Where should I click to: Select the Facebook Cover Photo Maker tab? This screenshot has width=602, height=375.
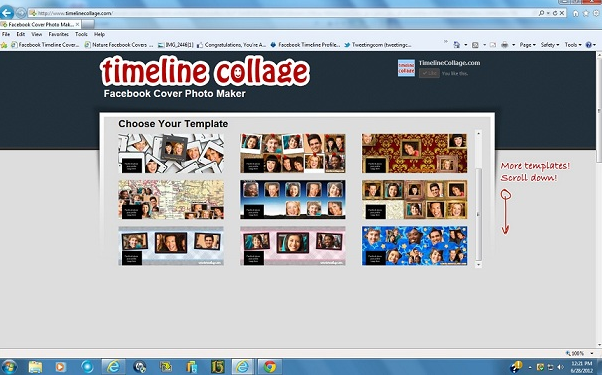(x=40, y=24)
